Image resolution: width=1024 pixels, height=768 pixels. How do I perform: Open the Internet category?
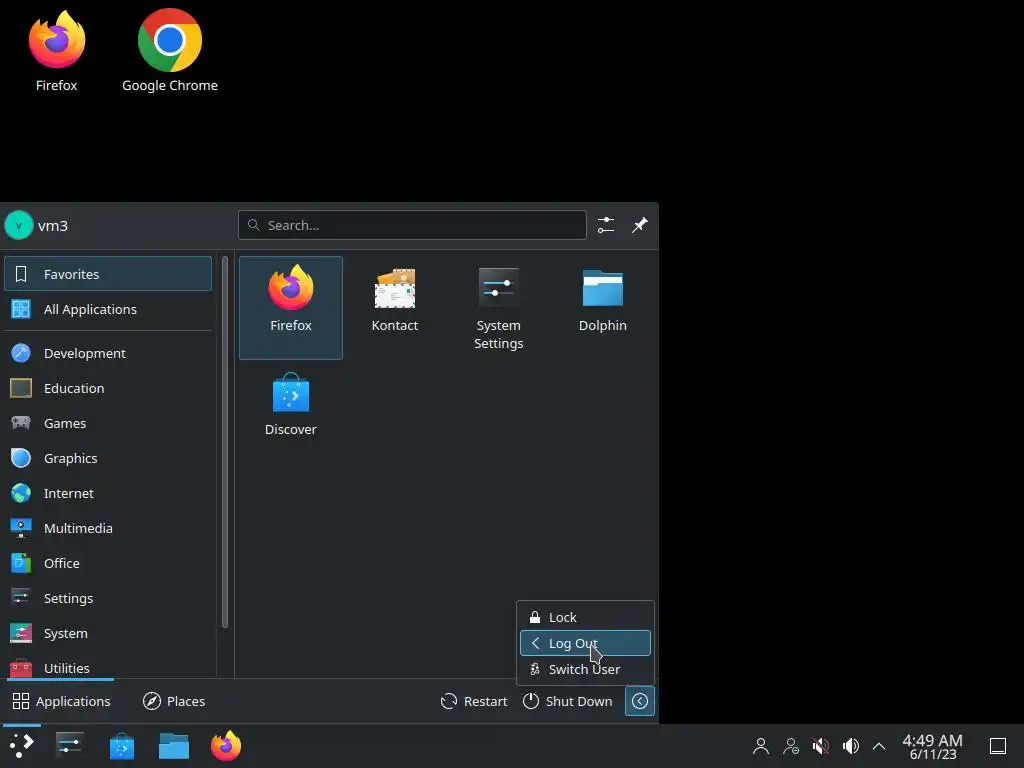click(x=108, y=493)
